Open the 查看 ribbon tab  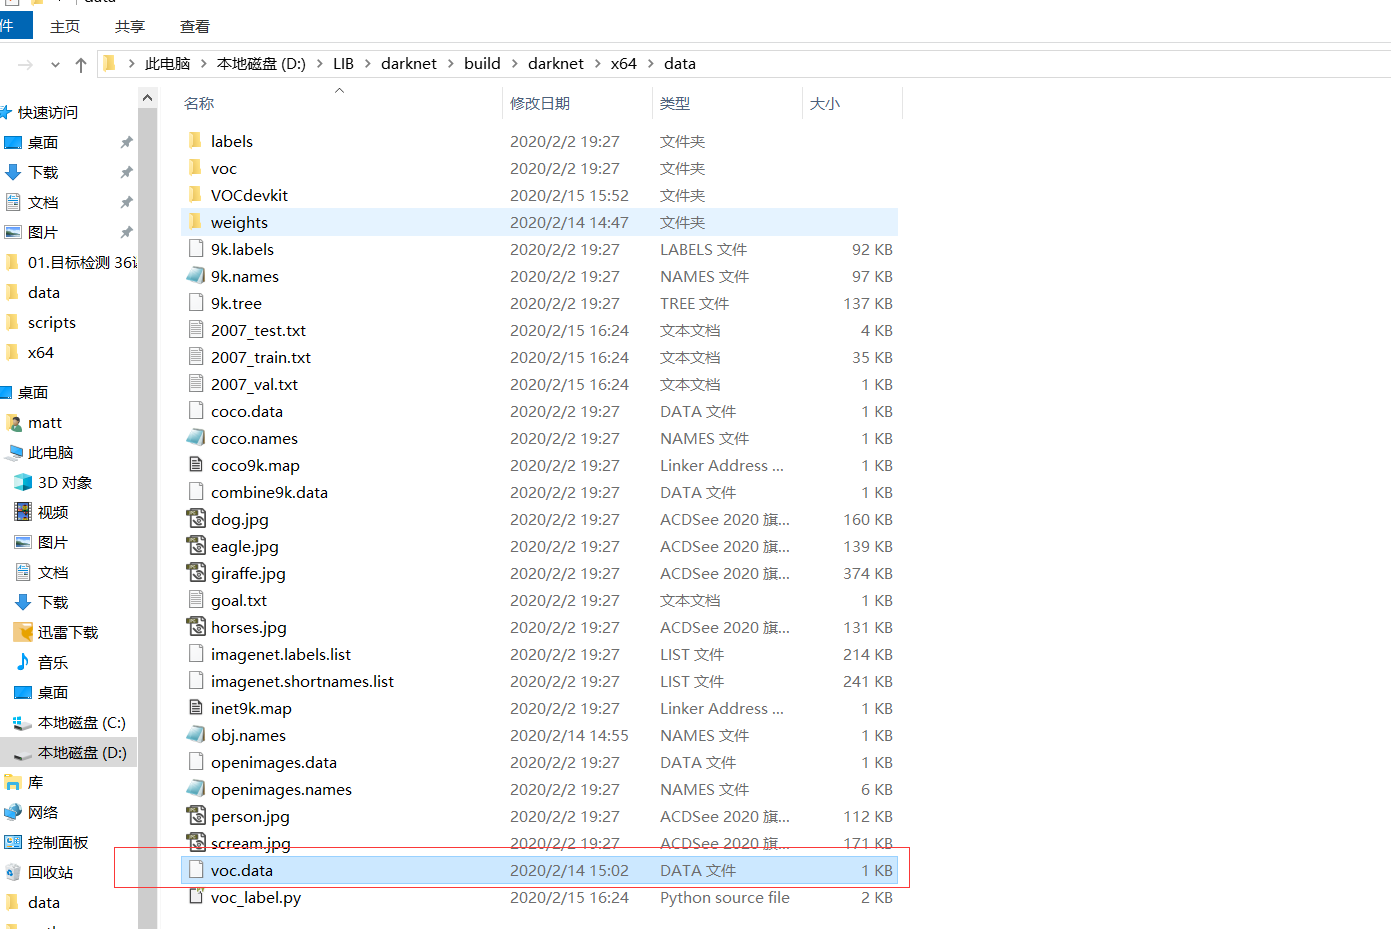click(195, 26)
